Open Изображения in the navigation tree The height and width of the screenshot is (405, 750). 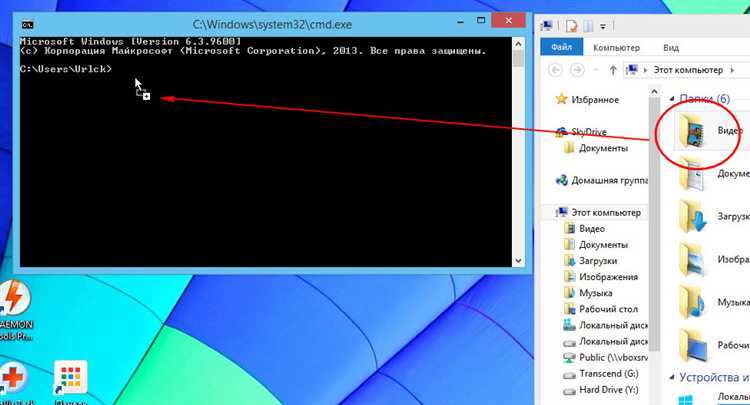click(608, 277)
